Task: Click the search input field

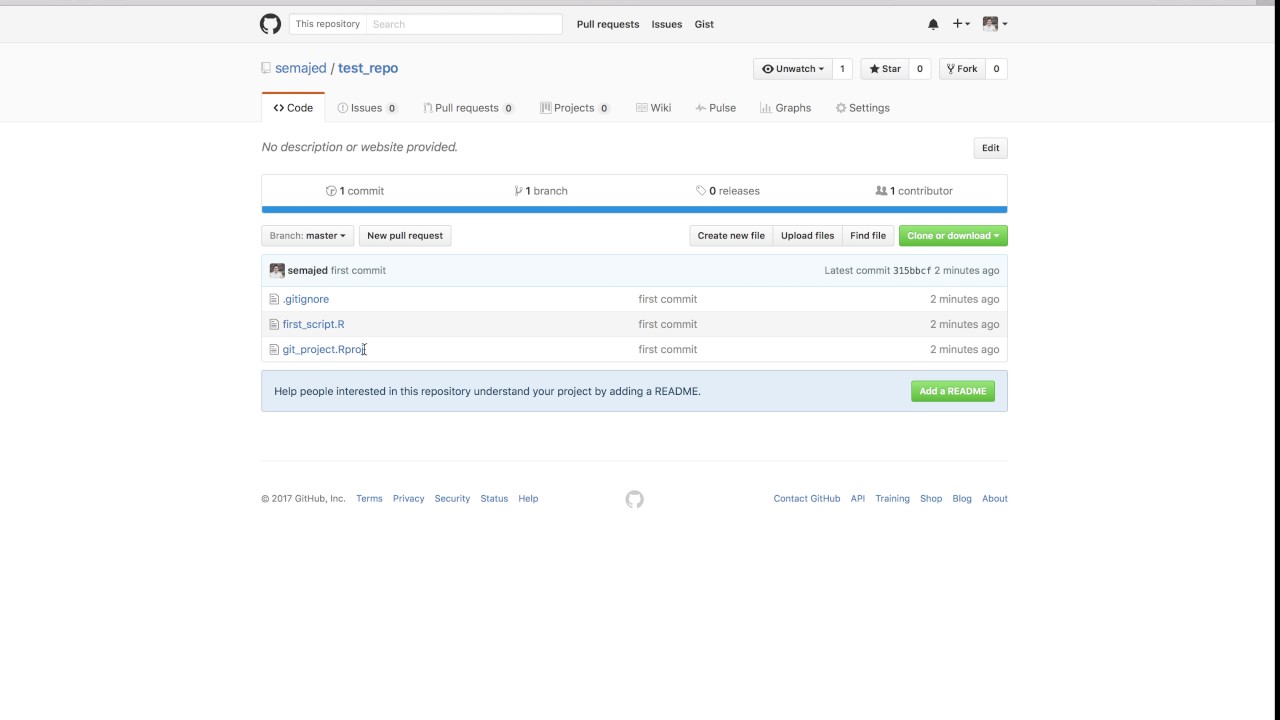Action: (464, 24)
